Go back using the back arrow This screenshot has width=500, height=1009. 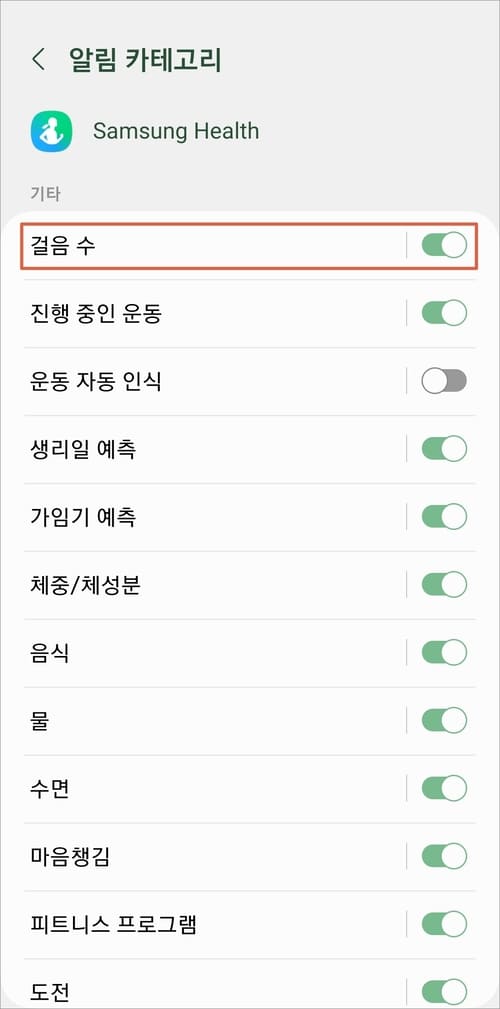pos(39,60)
